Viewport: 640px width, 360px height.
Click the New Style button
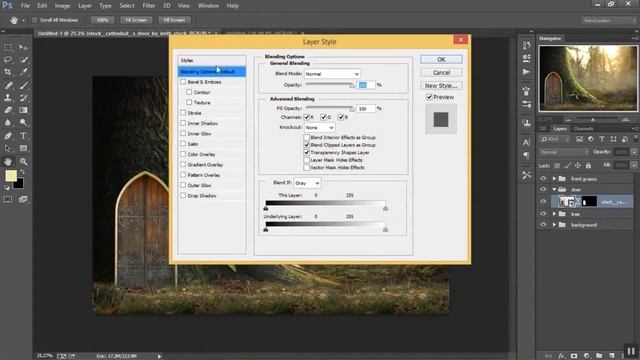coord(441,85)
